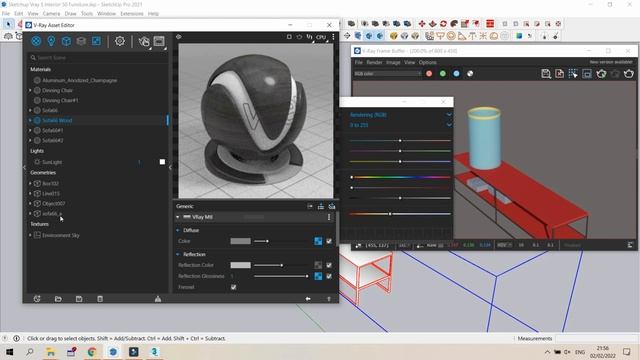Open Materials tab in V-Ray Asset Editor
The width and height of the screenshot is (640, 360).
[x=36, y=41]
